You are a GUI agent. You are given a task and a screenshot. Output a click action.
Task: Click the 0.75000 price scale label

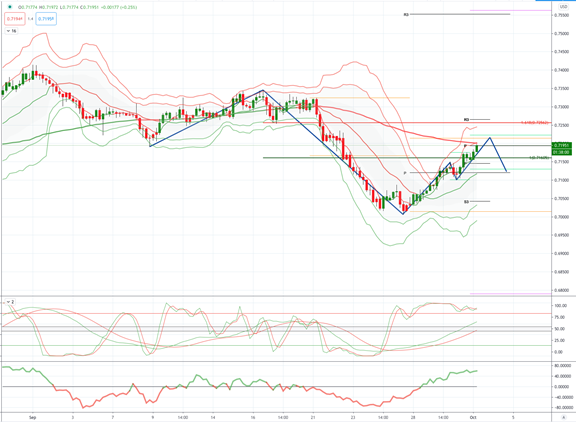click(x=562, y=33)
